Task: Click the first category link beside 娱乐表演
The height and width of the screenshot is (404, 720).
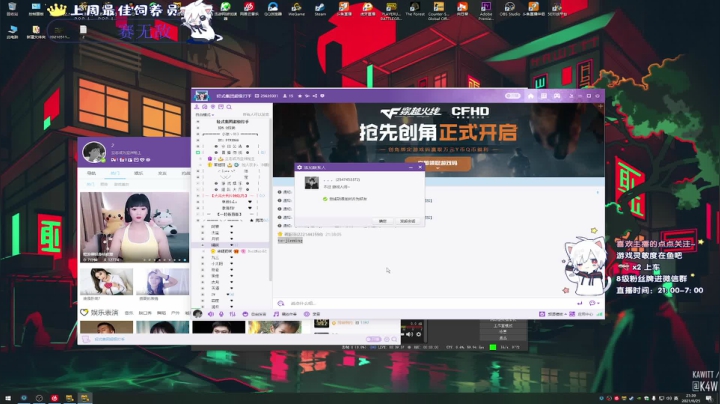Action: click(129, 313)
